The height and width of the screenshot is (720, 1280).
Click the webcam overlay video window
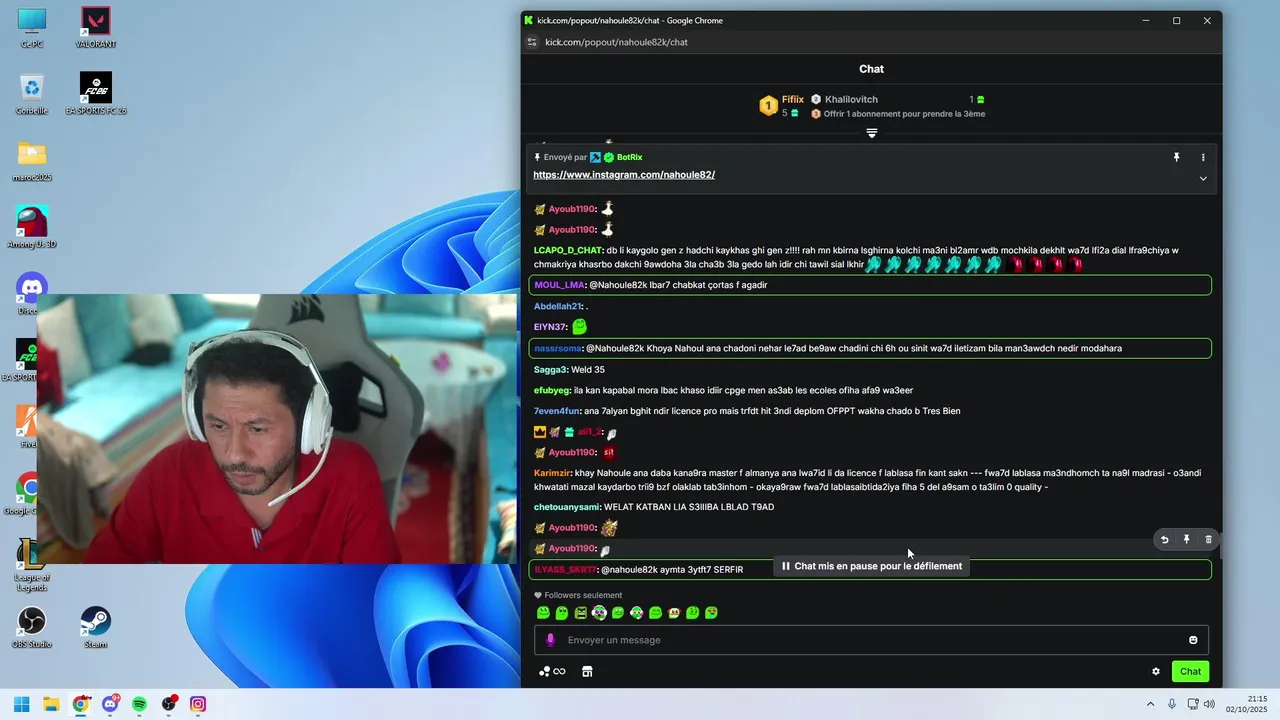[277, 429]
